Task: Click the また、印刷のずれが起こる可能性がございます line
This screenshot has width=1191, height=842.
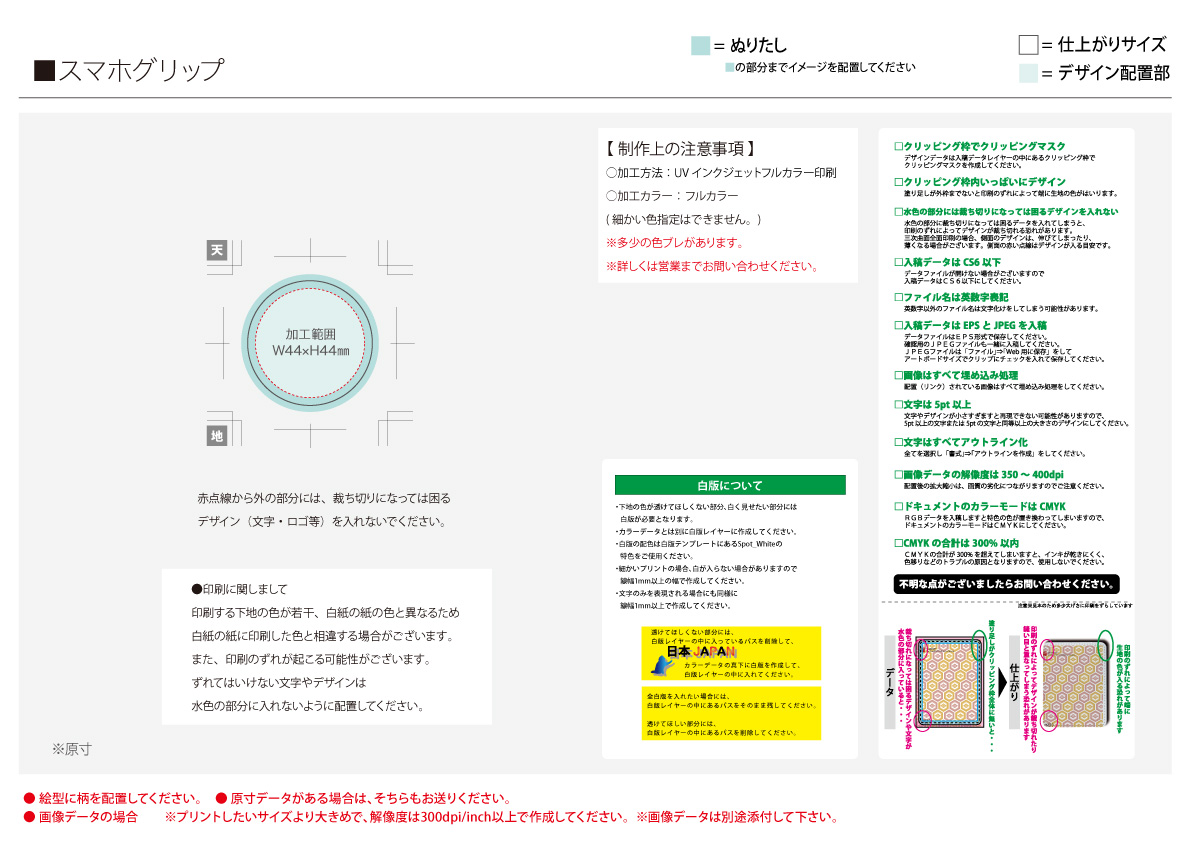Action: (x=311, y=659)
